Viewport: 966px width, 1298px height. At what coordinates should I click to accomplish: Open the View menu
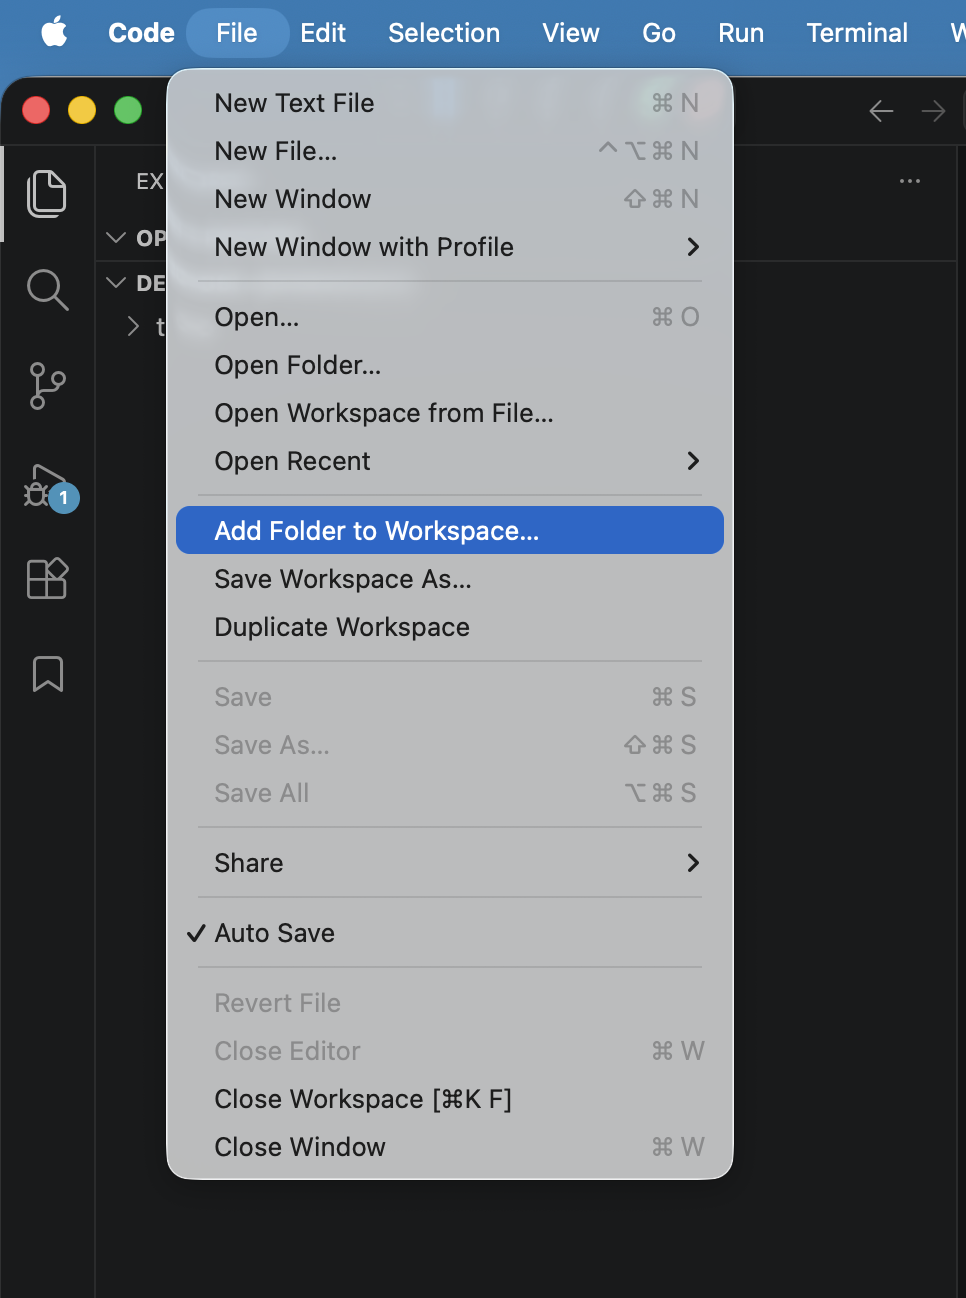(571, 33)
